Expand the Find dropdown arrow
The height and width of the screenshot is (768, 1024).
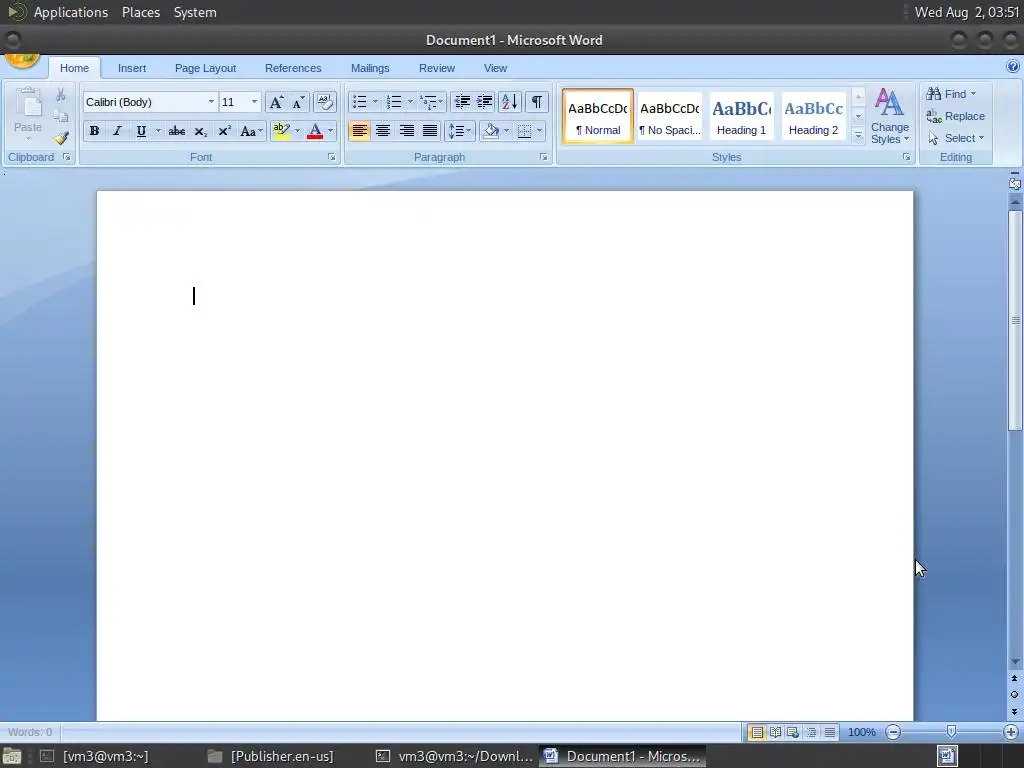[973, 94]
